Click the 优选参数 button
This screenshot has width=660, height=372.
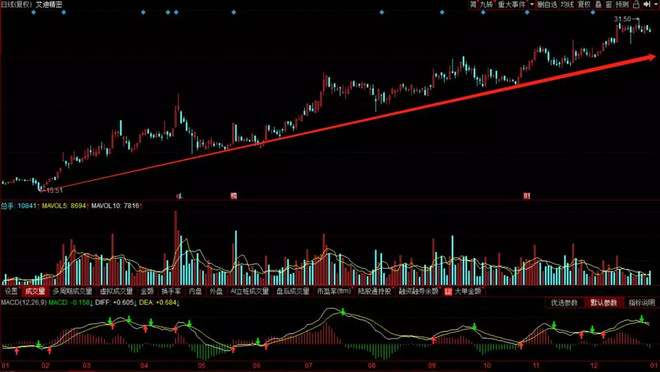(564, 302)
